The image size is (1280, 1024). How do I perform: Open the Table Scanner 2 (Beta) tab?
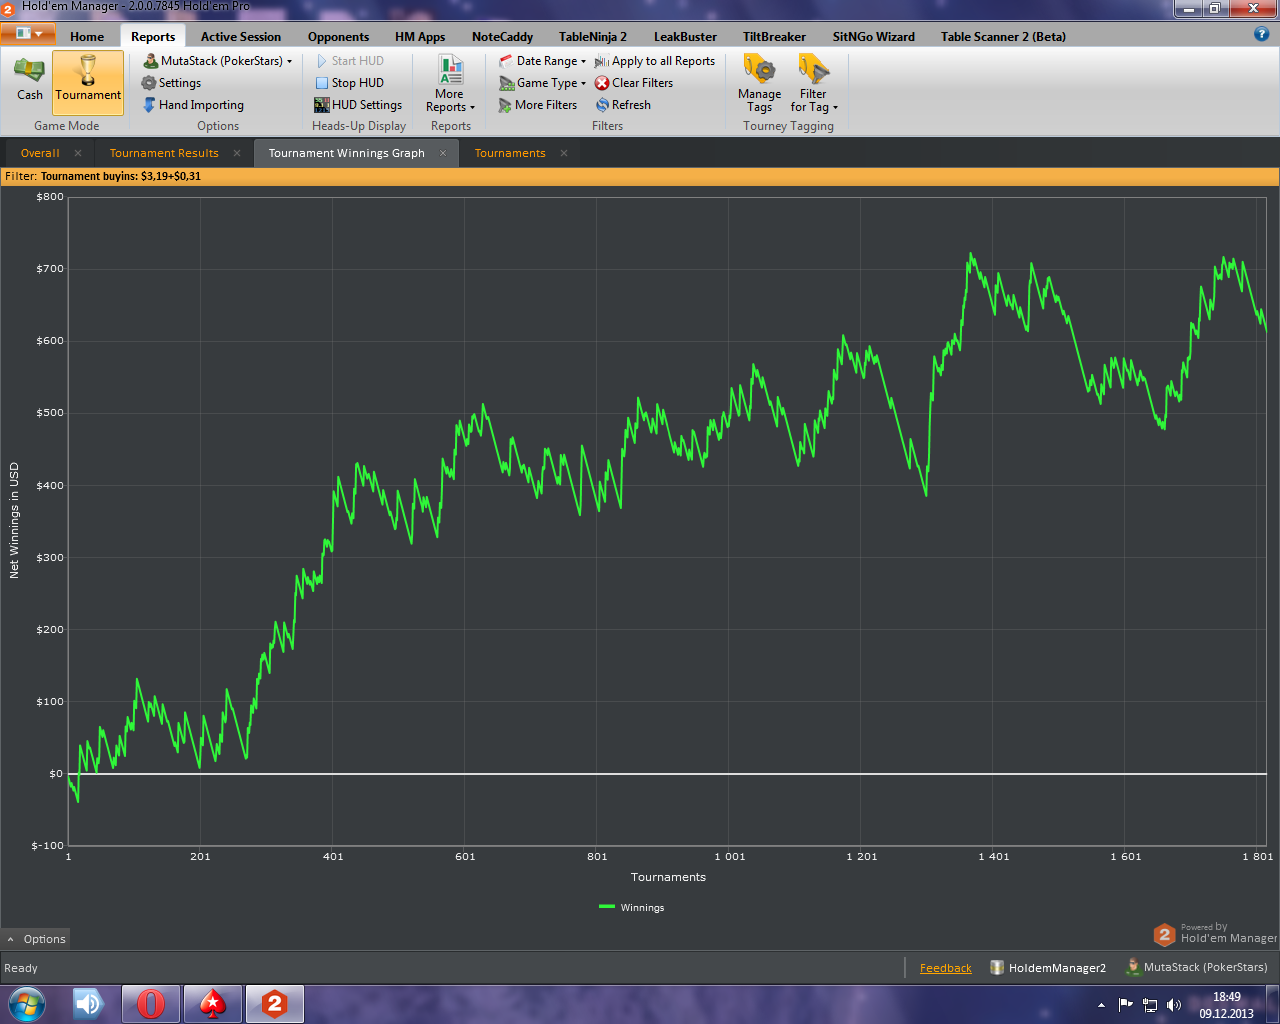tap(1003, 37)
